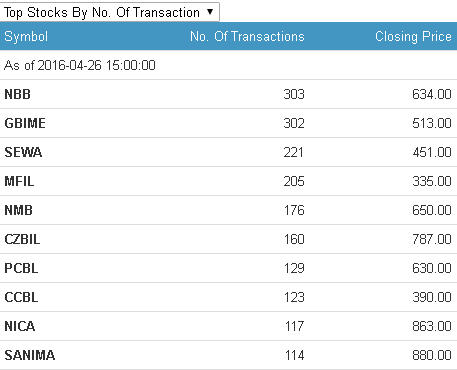Click the dropdown arrow beside Top Stocks selector
Viewport: 457px width, 370px height.
coord(210,12)
